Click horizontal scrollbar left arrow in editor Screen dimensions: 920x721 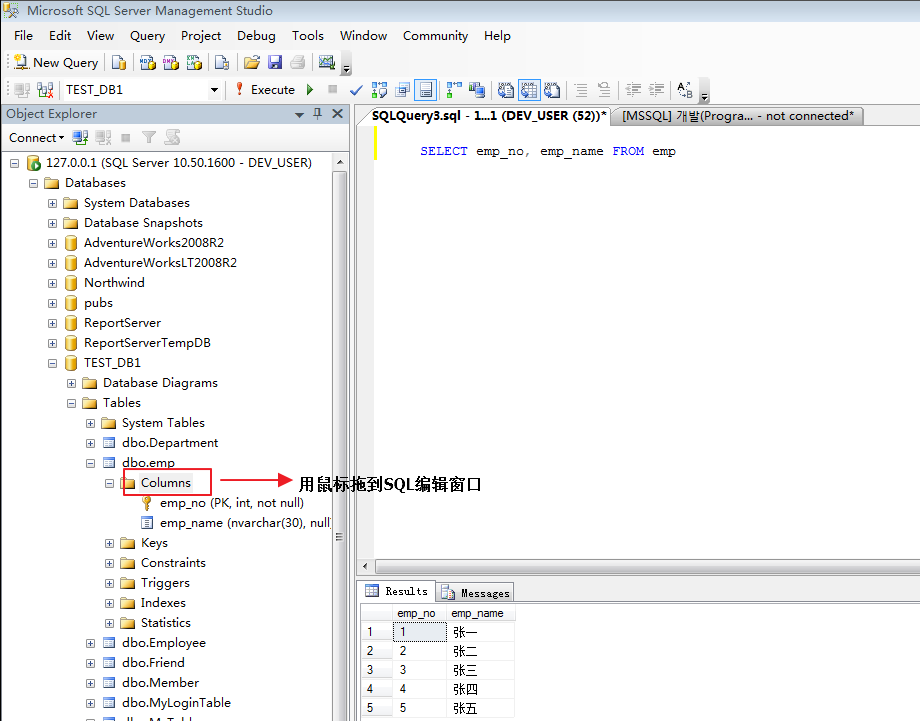coord(365,566)
